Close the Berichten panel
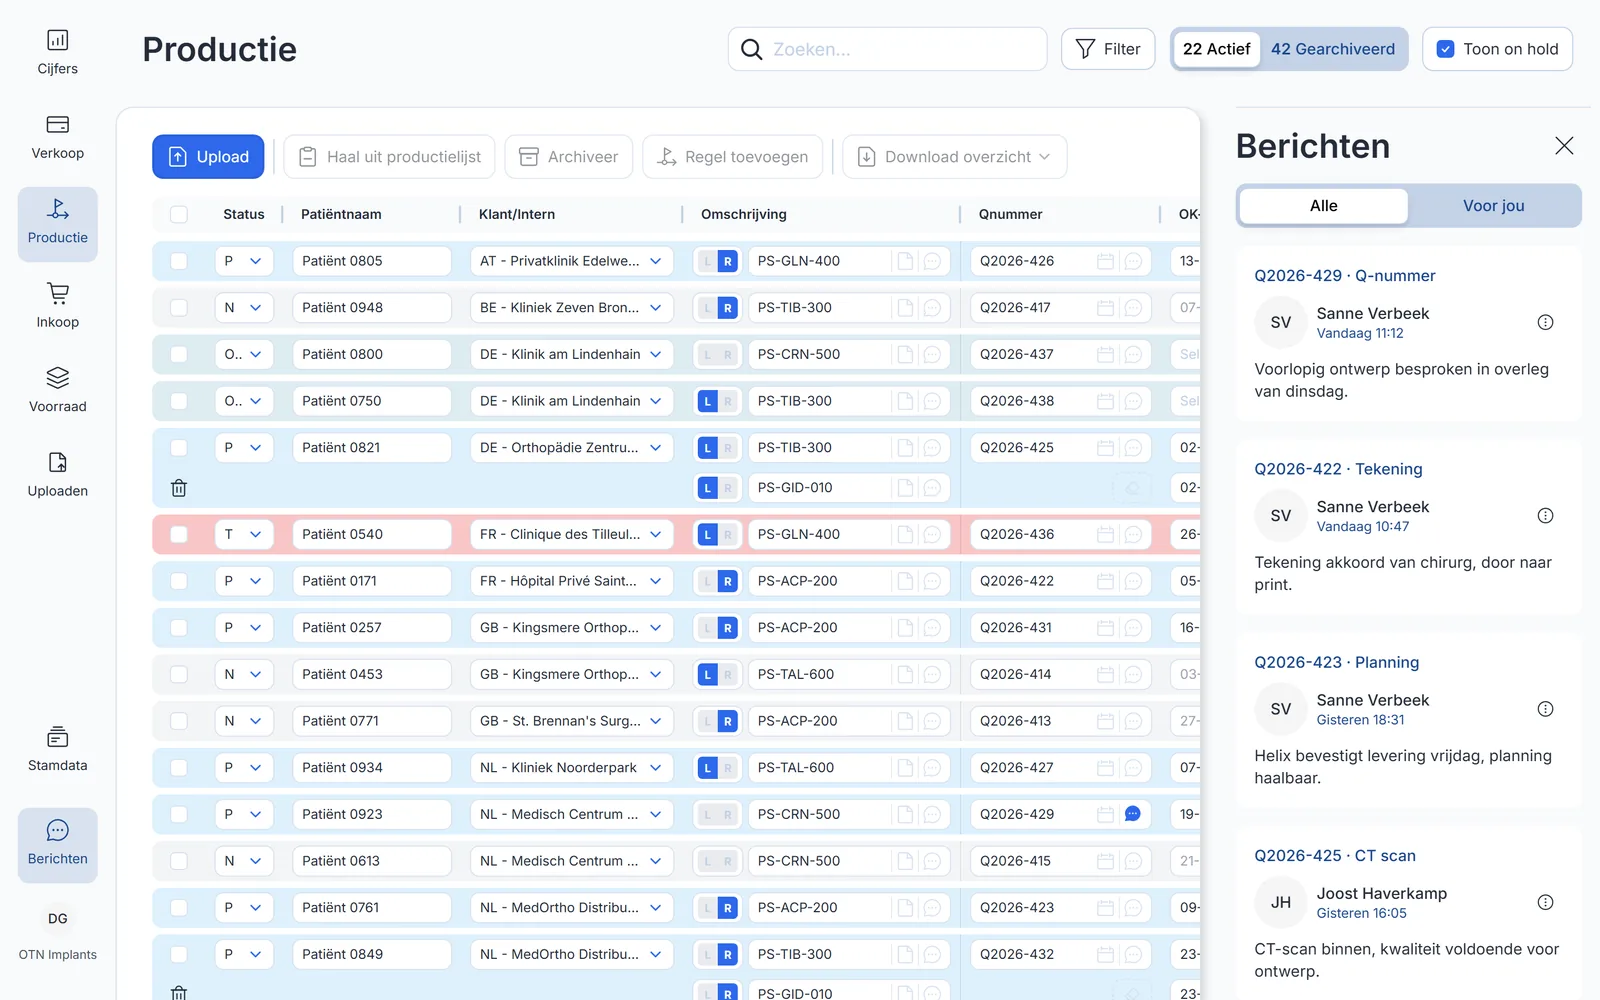Viewport: 1600px width, 1000px height. coord(1564,146)
